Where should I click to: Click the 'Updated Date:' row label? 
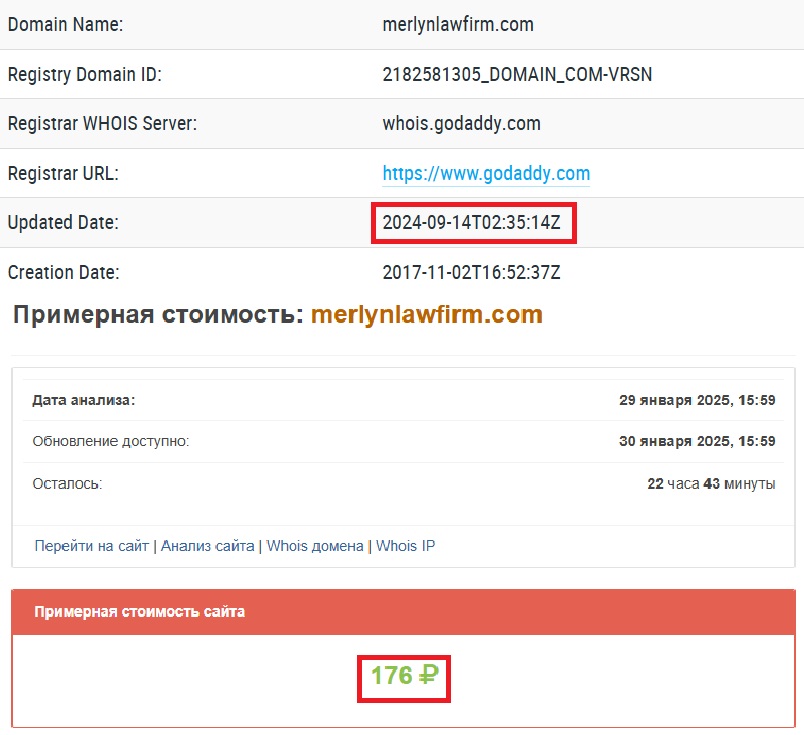(x=63, y=223)
